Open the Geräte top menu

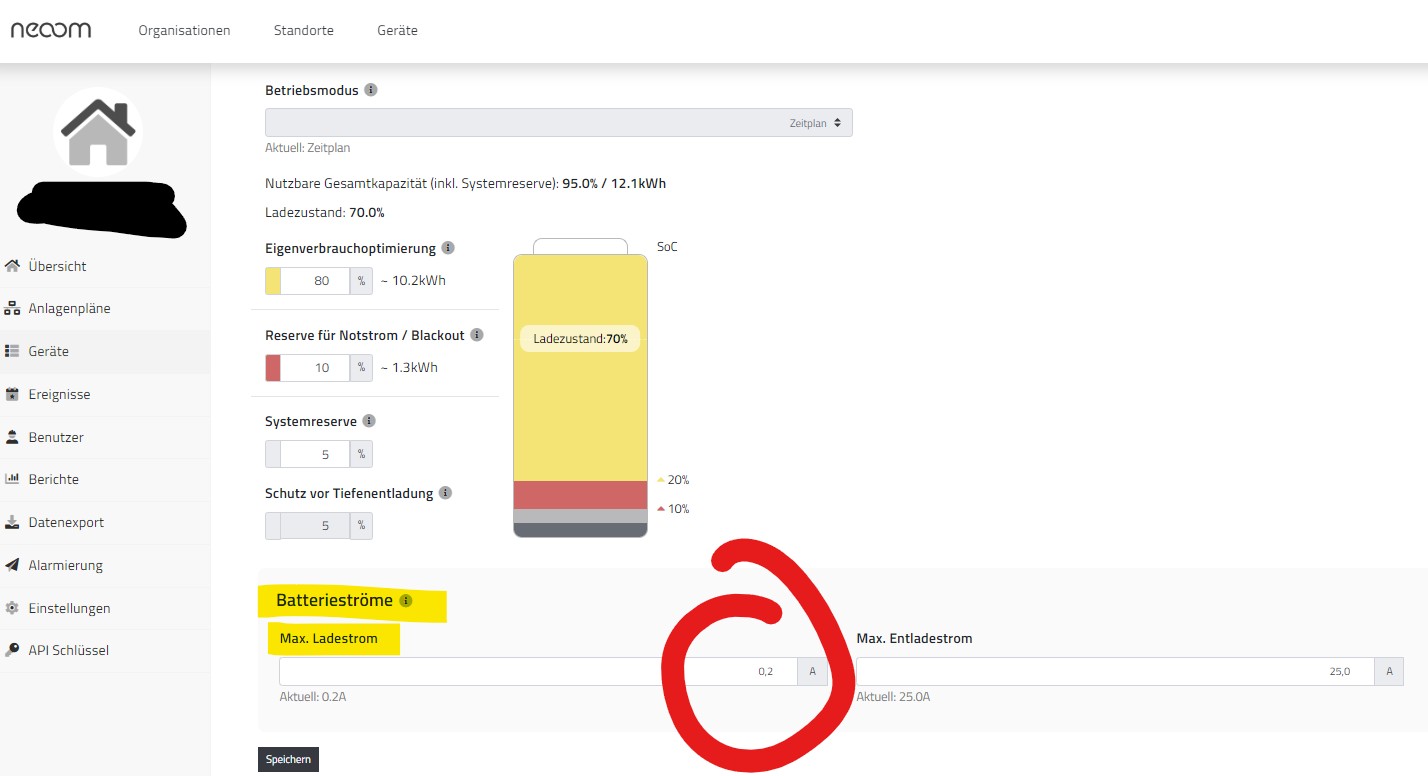[397, 30]
